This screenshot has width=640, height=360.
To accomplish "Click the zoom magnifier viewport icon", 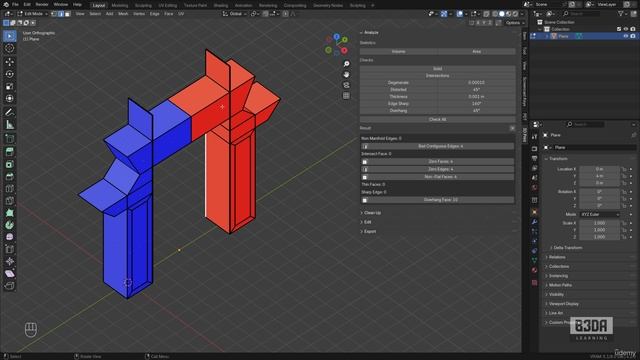I will tap(346, 64).
